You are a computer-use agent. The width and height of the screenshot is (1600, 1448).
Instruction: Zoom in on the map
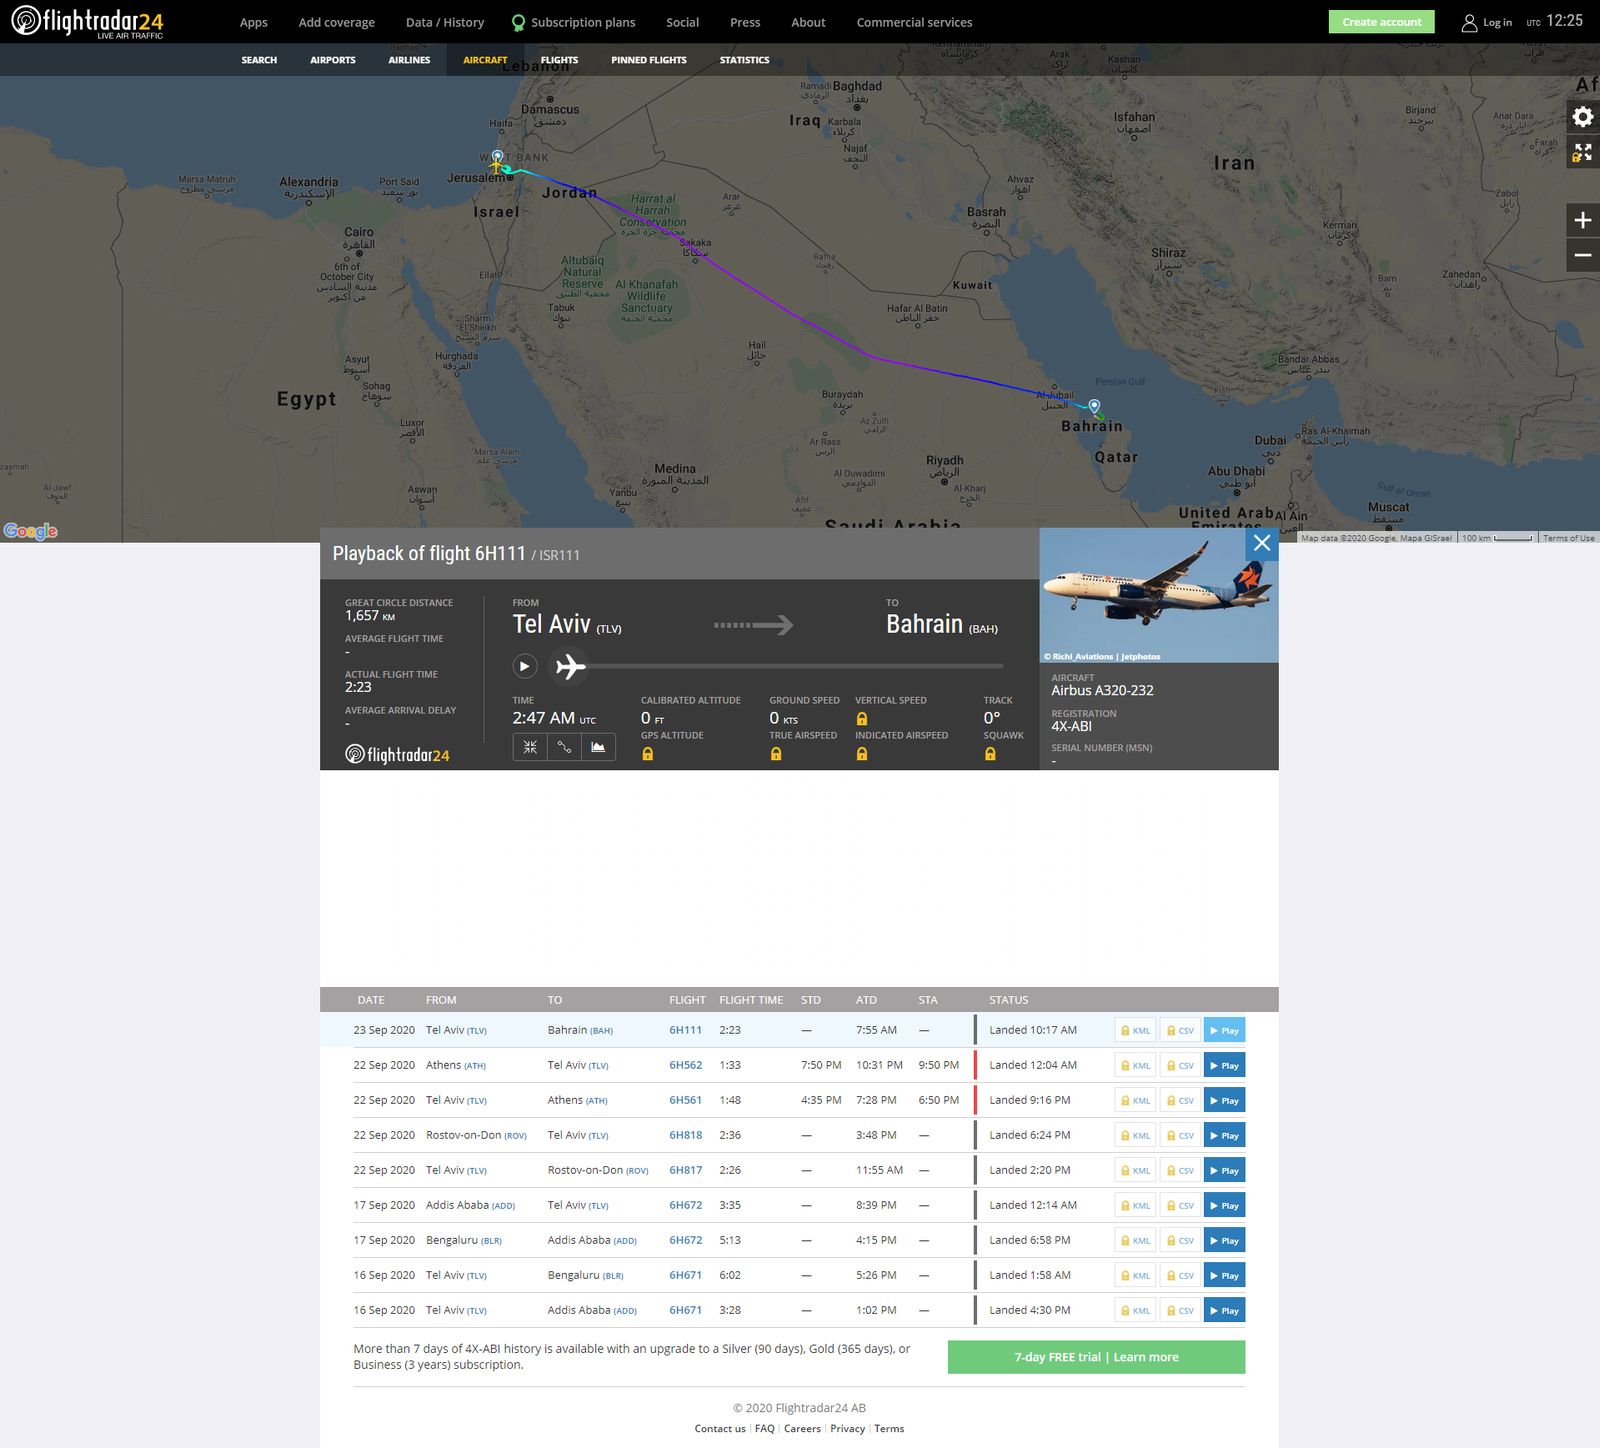pos(1582,220)
